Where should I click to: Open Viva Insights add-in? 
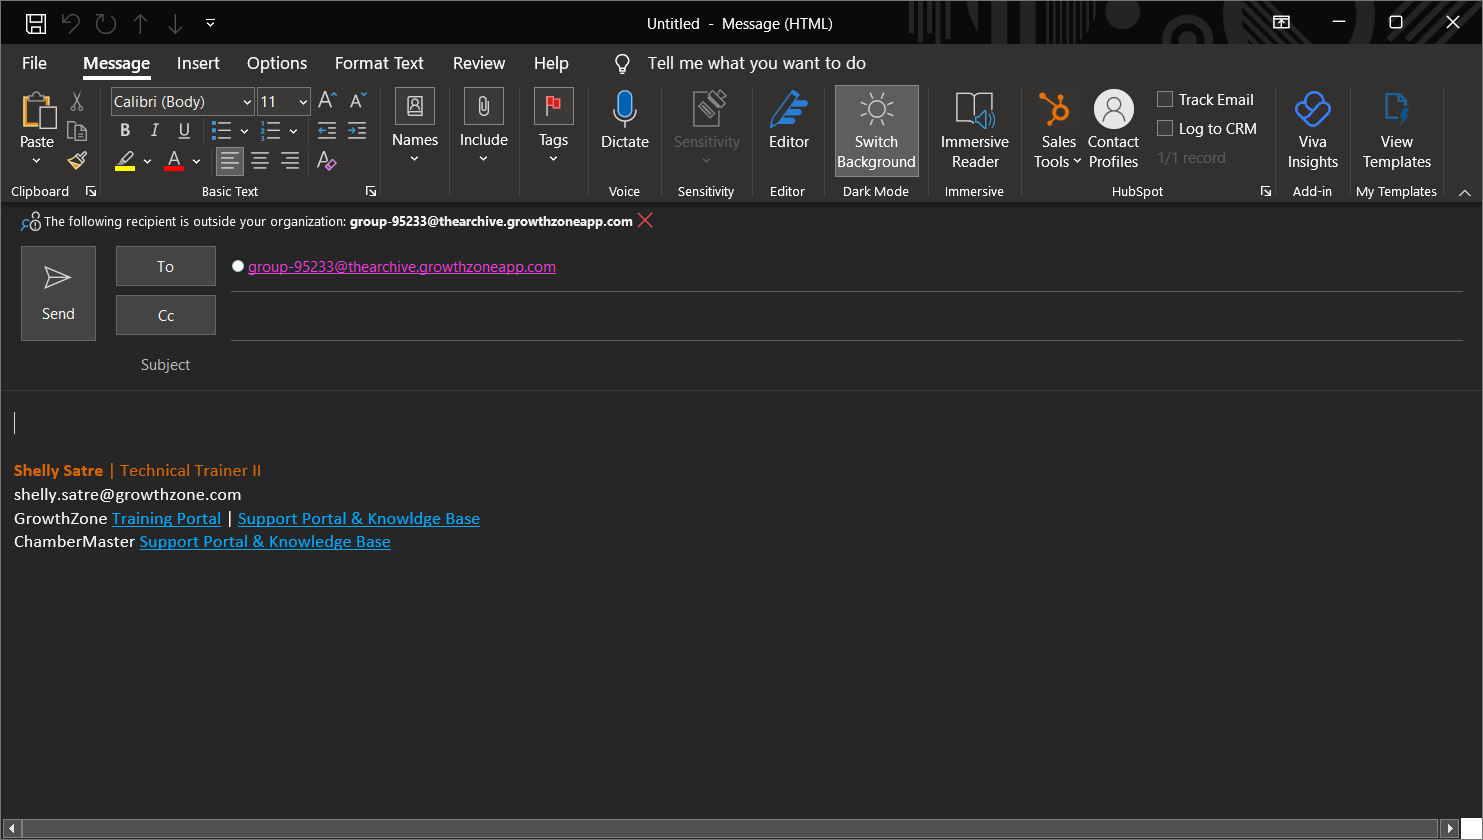coord(1312,125)
